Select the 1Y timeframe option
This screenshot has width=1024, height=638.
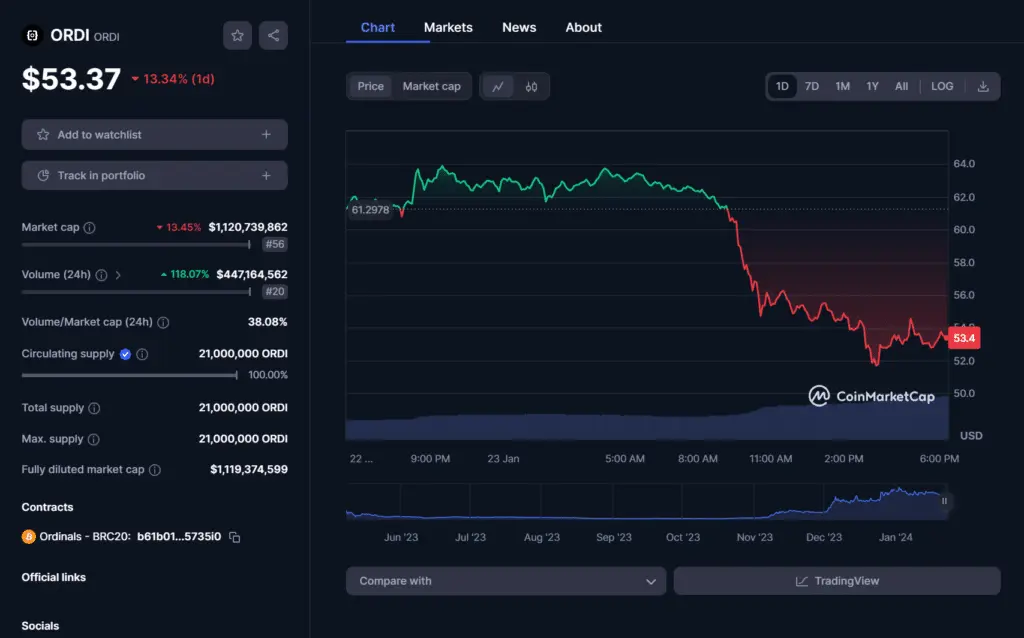(871, 86)
